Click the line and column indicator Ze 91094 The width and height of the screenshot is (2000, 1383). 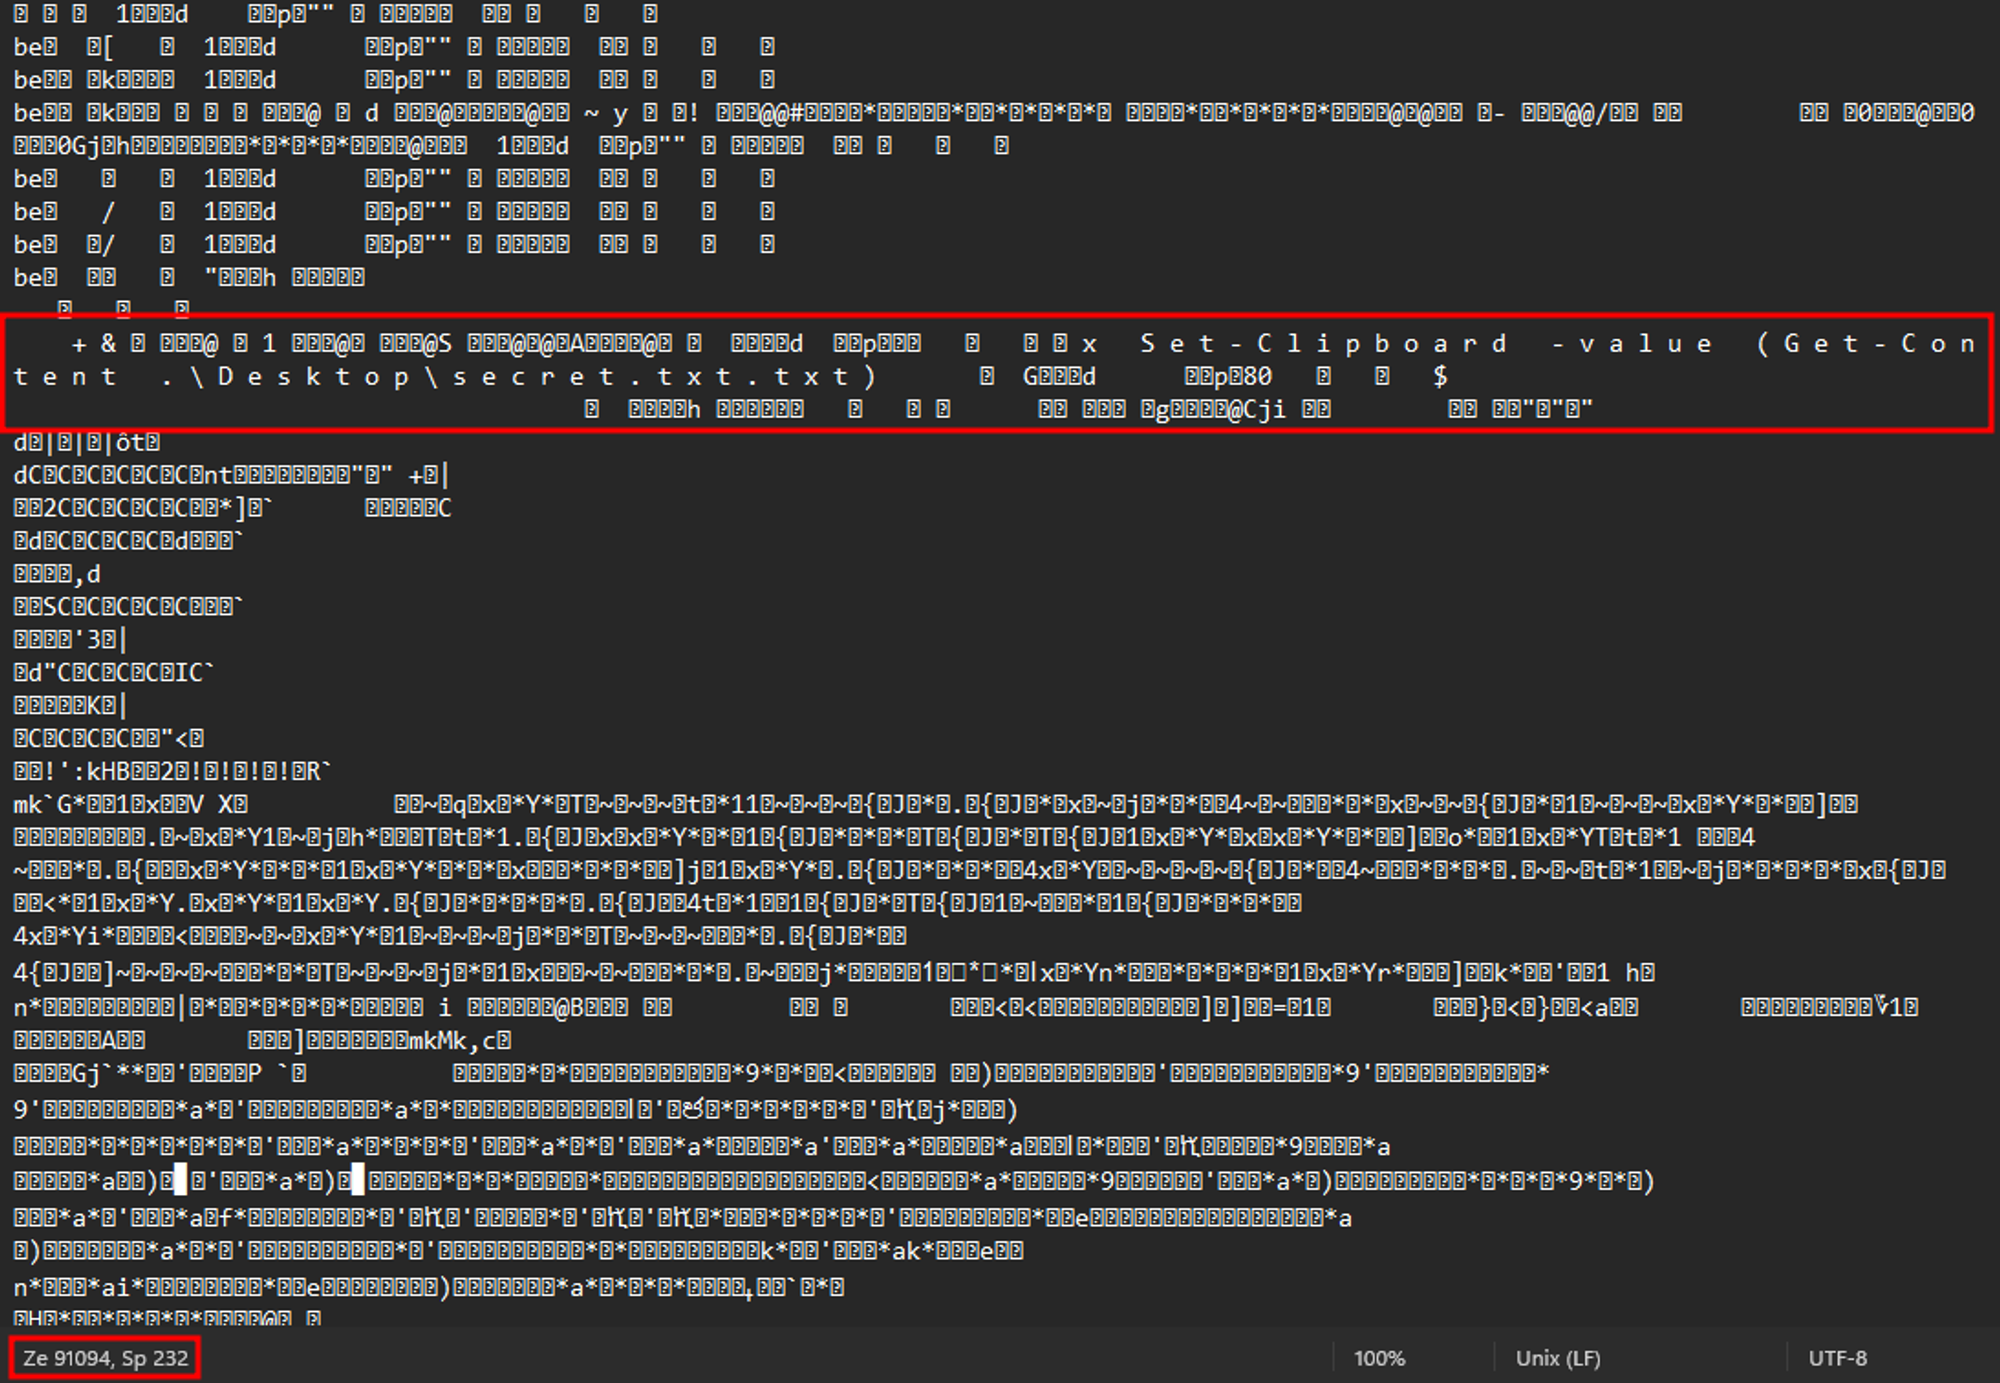pyautogui.click(x=105, y=1358)
